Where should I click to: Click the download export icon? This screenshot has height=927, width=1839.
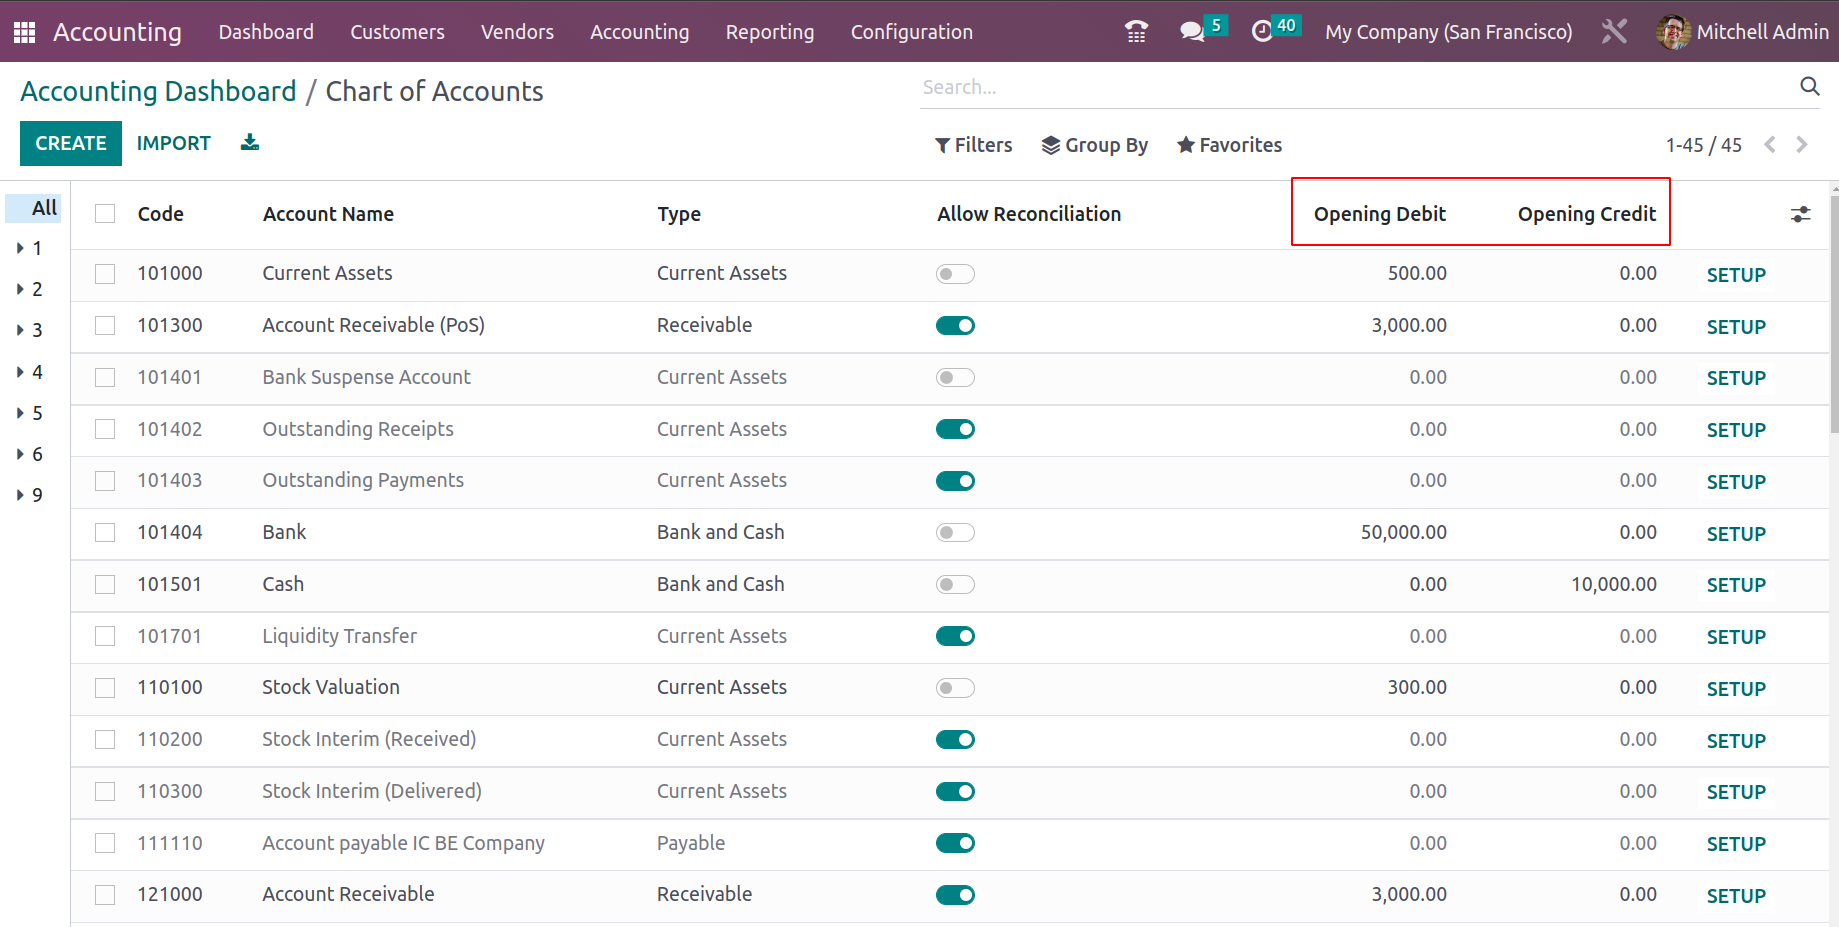250,143
